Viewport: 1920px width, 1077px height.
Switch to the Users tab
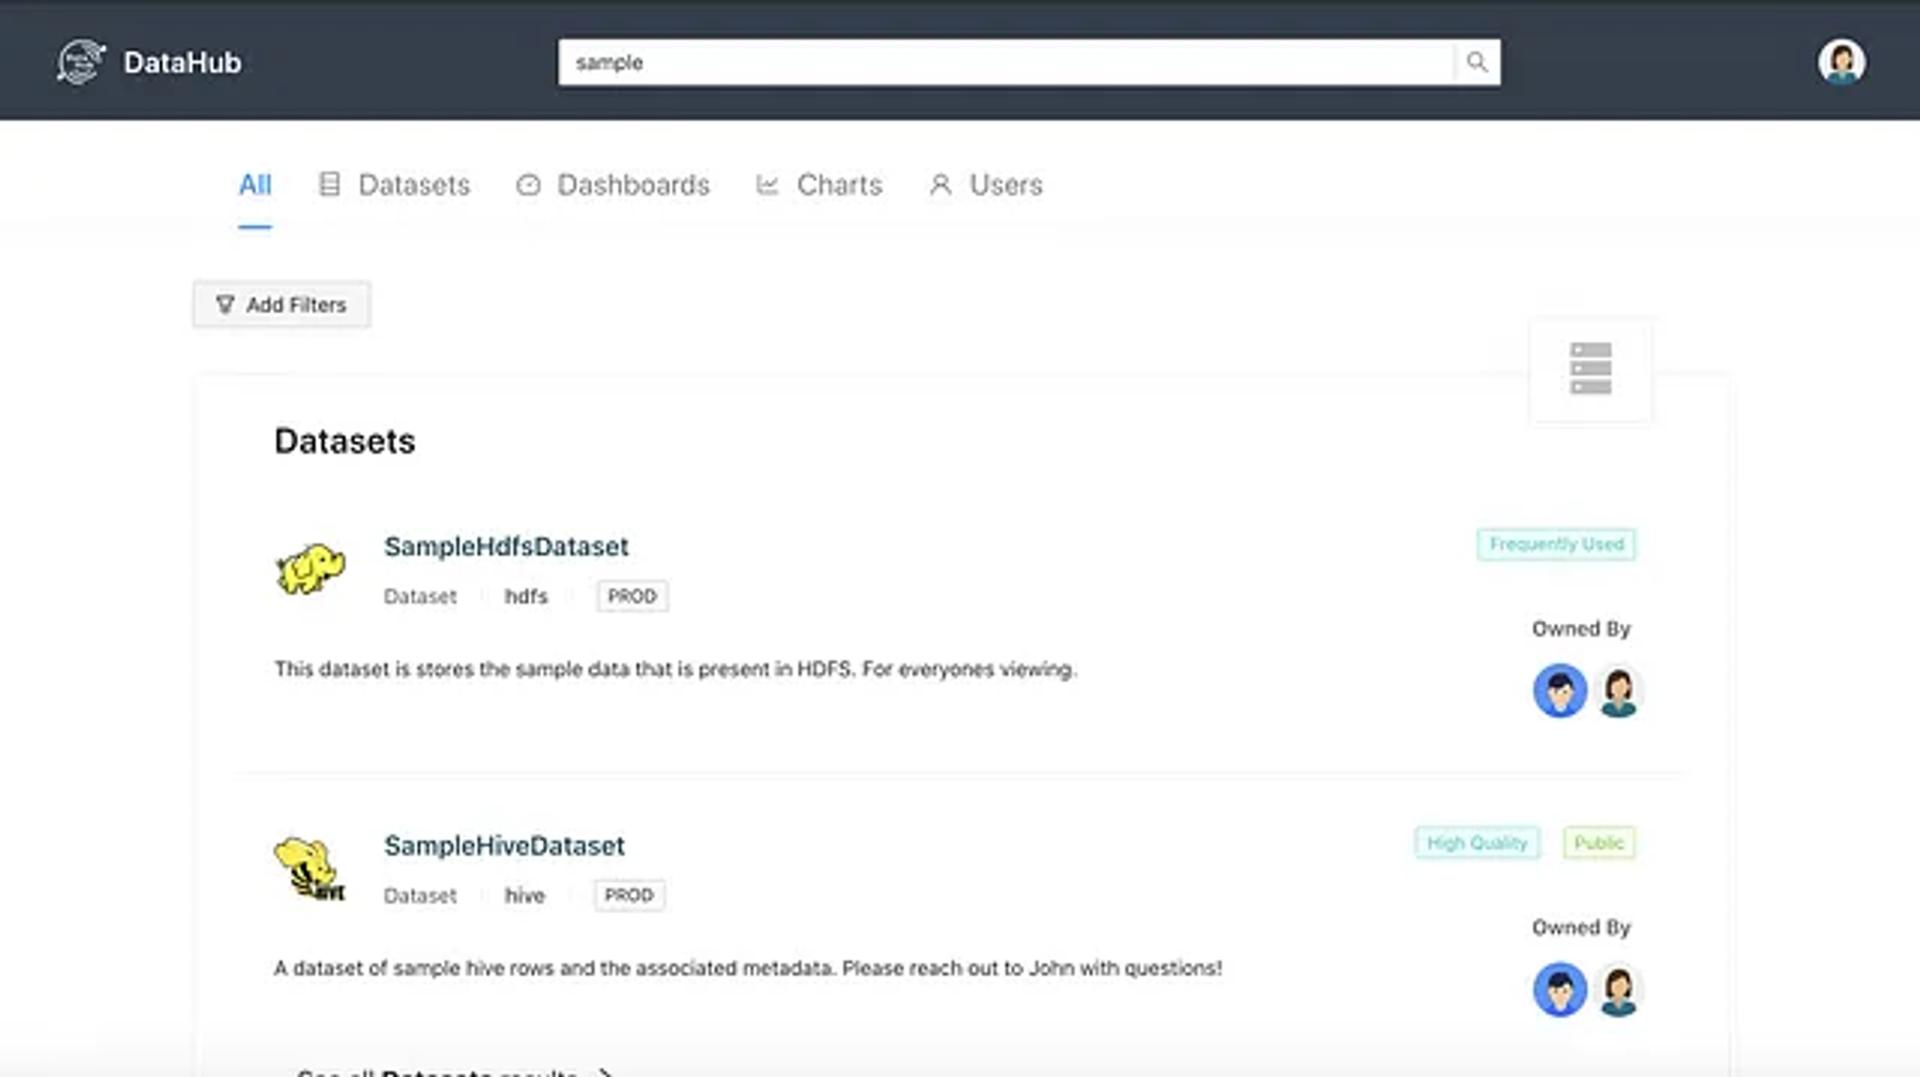pos(986,185)
